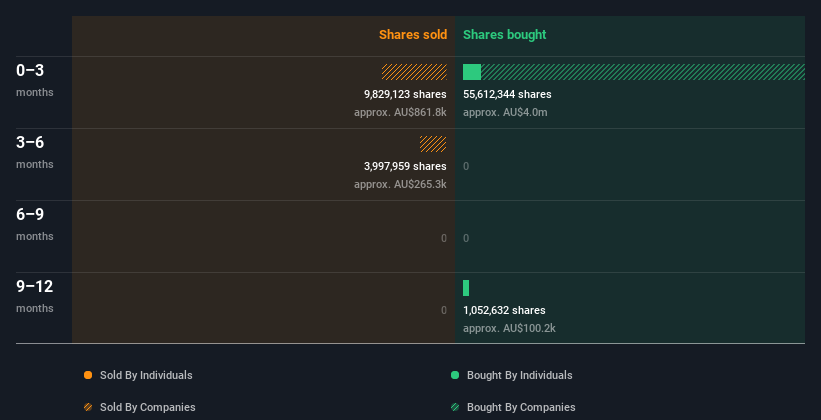Click the orange 'Sold By Individuals' legend dot

pos(88,375)
